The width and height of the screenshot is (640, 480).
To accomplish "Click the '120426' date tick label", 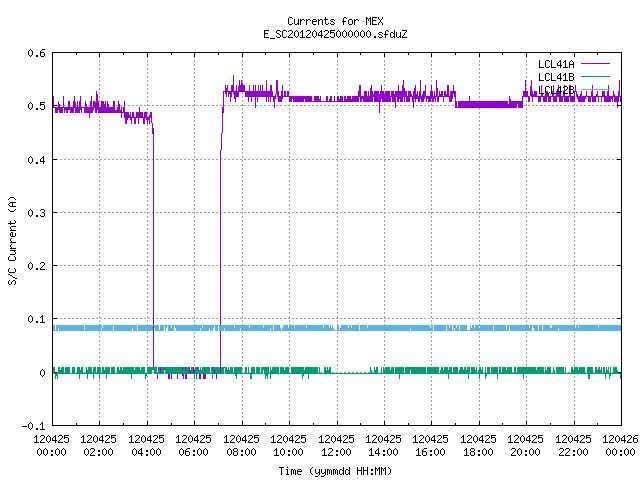I will coord(620,439).
